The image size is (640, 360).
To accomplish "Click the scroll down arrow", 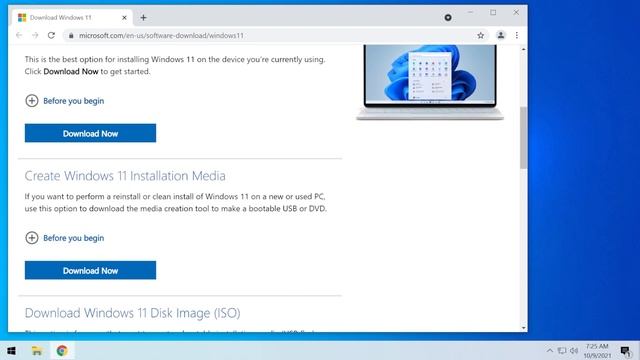I will pyautogui.click(x=523, y=328).
